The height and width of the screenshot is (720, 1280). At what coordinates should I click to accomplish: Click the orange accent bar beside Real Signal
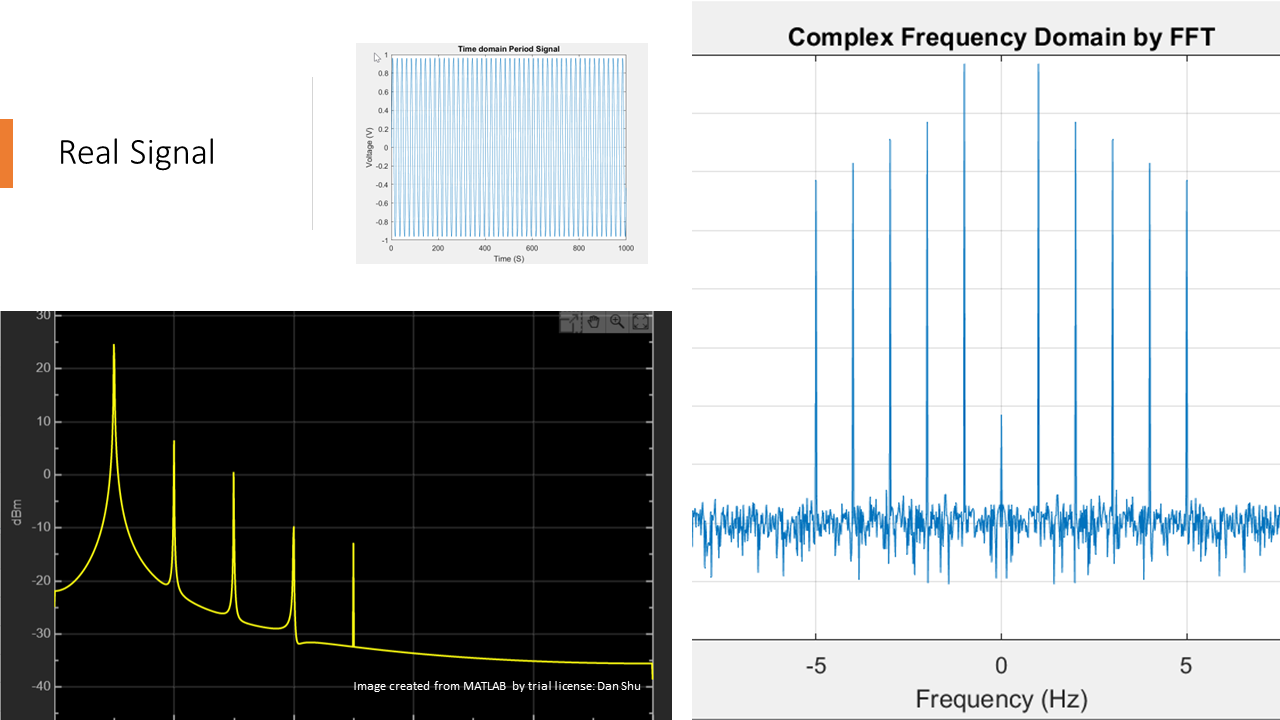(6, 153)
